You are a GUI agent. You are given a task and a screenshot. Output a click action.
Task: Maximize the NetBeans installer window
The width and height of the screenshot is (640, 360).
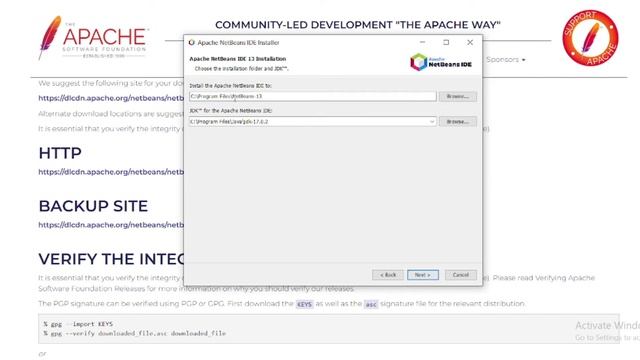pos(446,42)
